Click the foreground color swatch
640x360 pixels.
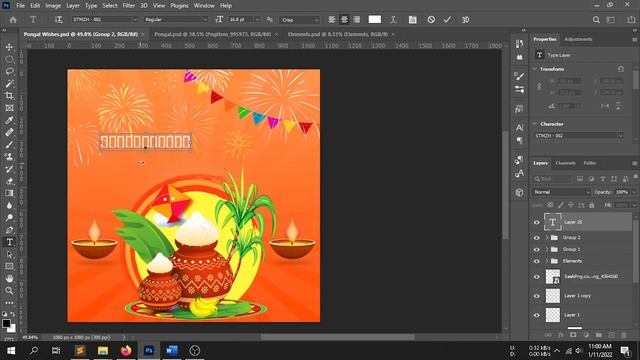[6, 323]
